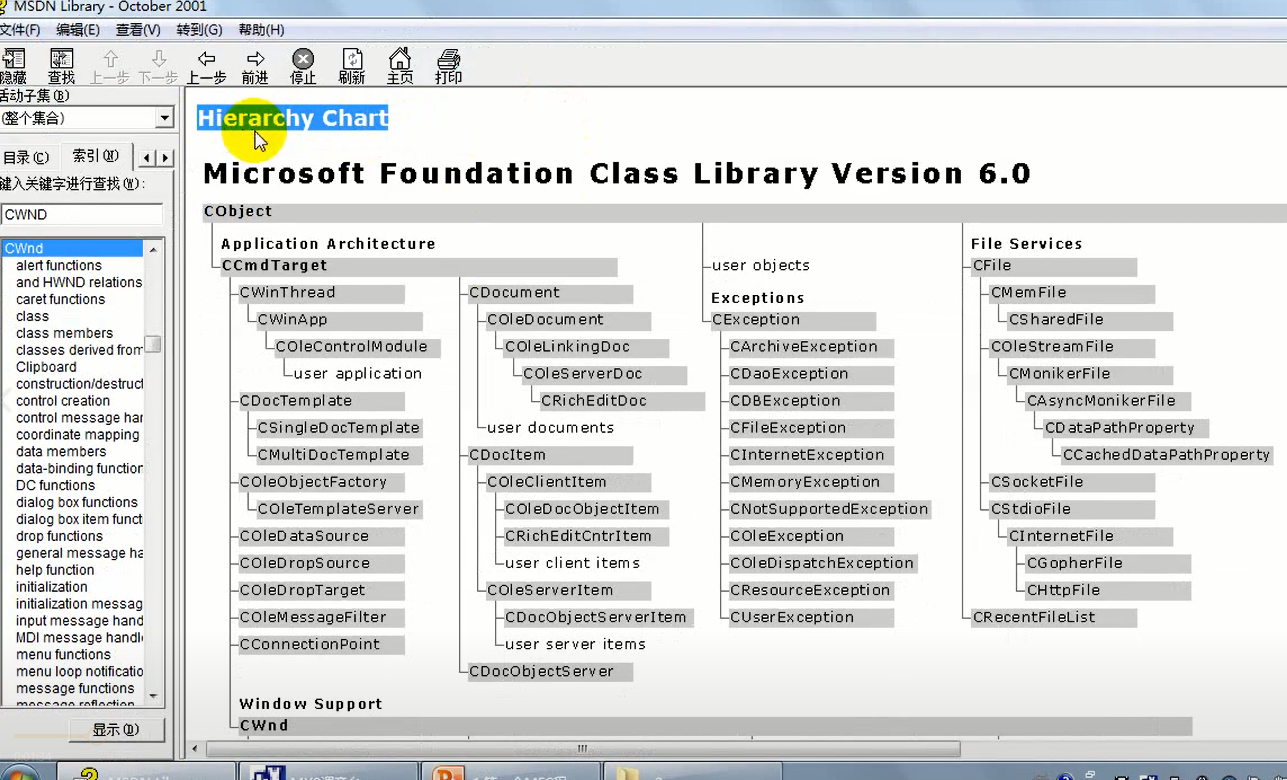
Task: Select 'caret functions' in the index list
Action: tap(60, 299)
